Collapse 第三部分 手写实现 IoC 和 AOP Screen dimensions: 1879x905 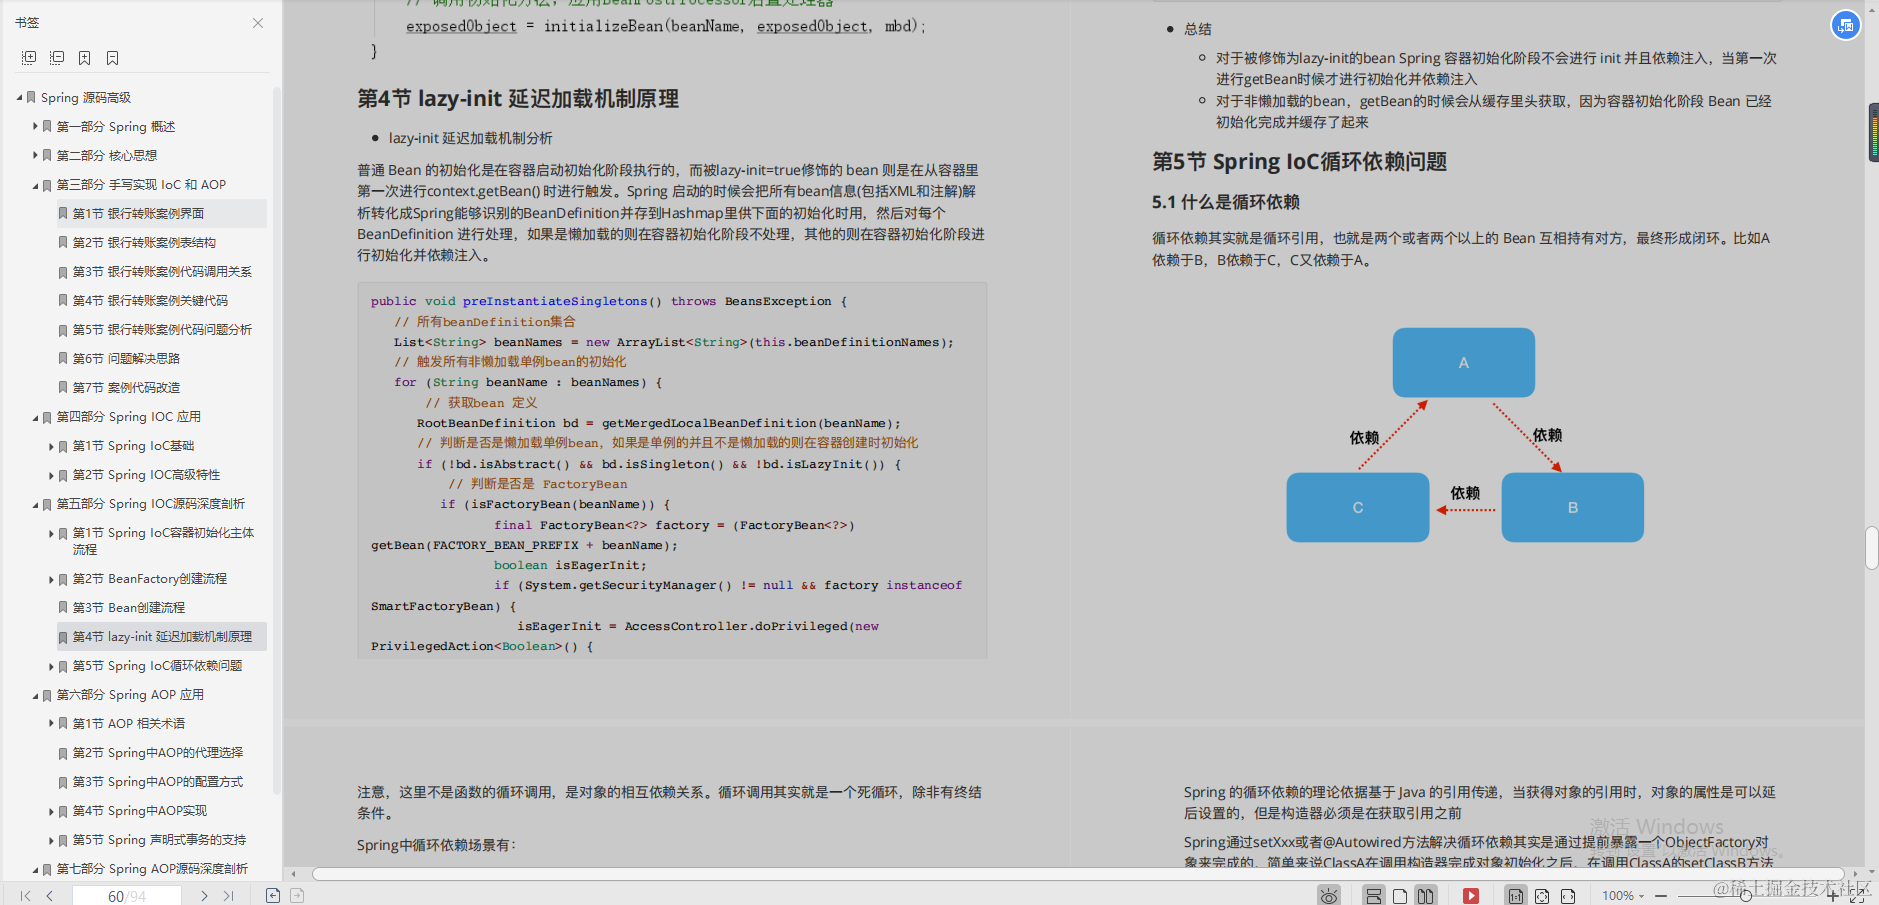point(35,186)
